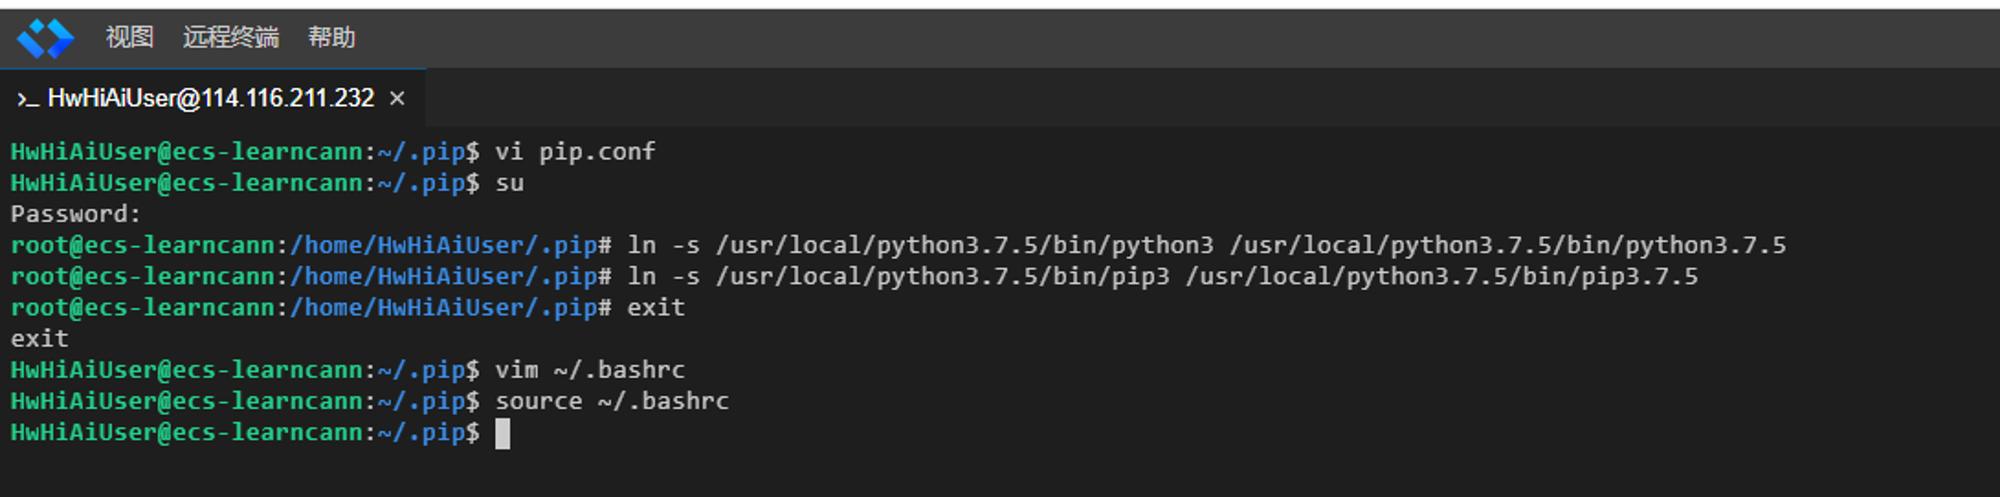Close the HwHiAiUser@114.116.211.232 tab
The height and width of the screenshot is (497, 2000).
pos(397,98)
